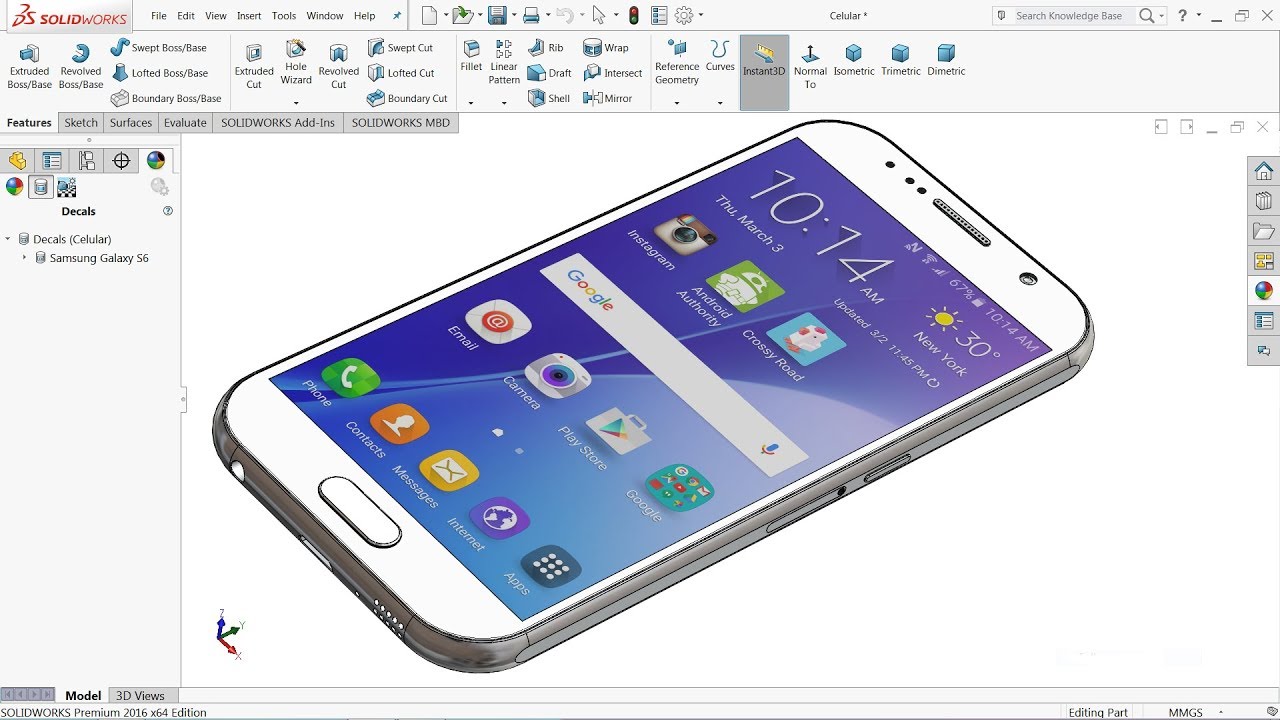
Task: Open the ConfigurationManager tab
Action: point(87,160)
